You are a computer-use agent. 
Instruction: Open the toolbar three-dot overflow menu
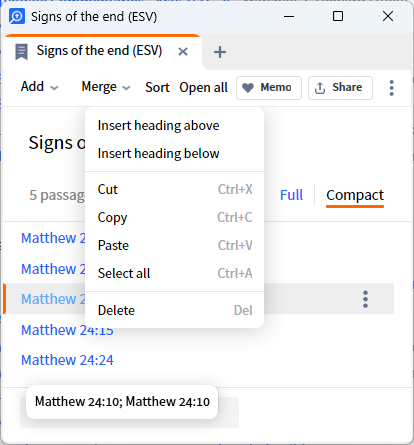[391, 88]
